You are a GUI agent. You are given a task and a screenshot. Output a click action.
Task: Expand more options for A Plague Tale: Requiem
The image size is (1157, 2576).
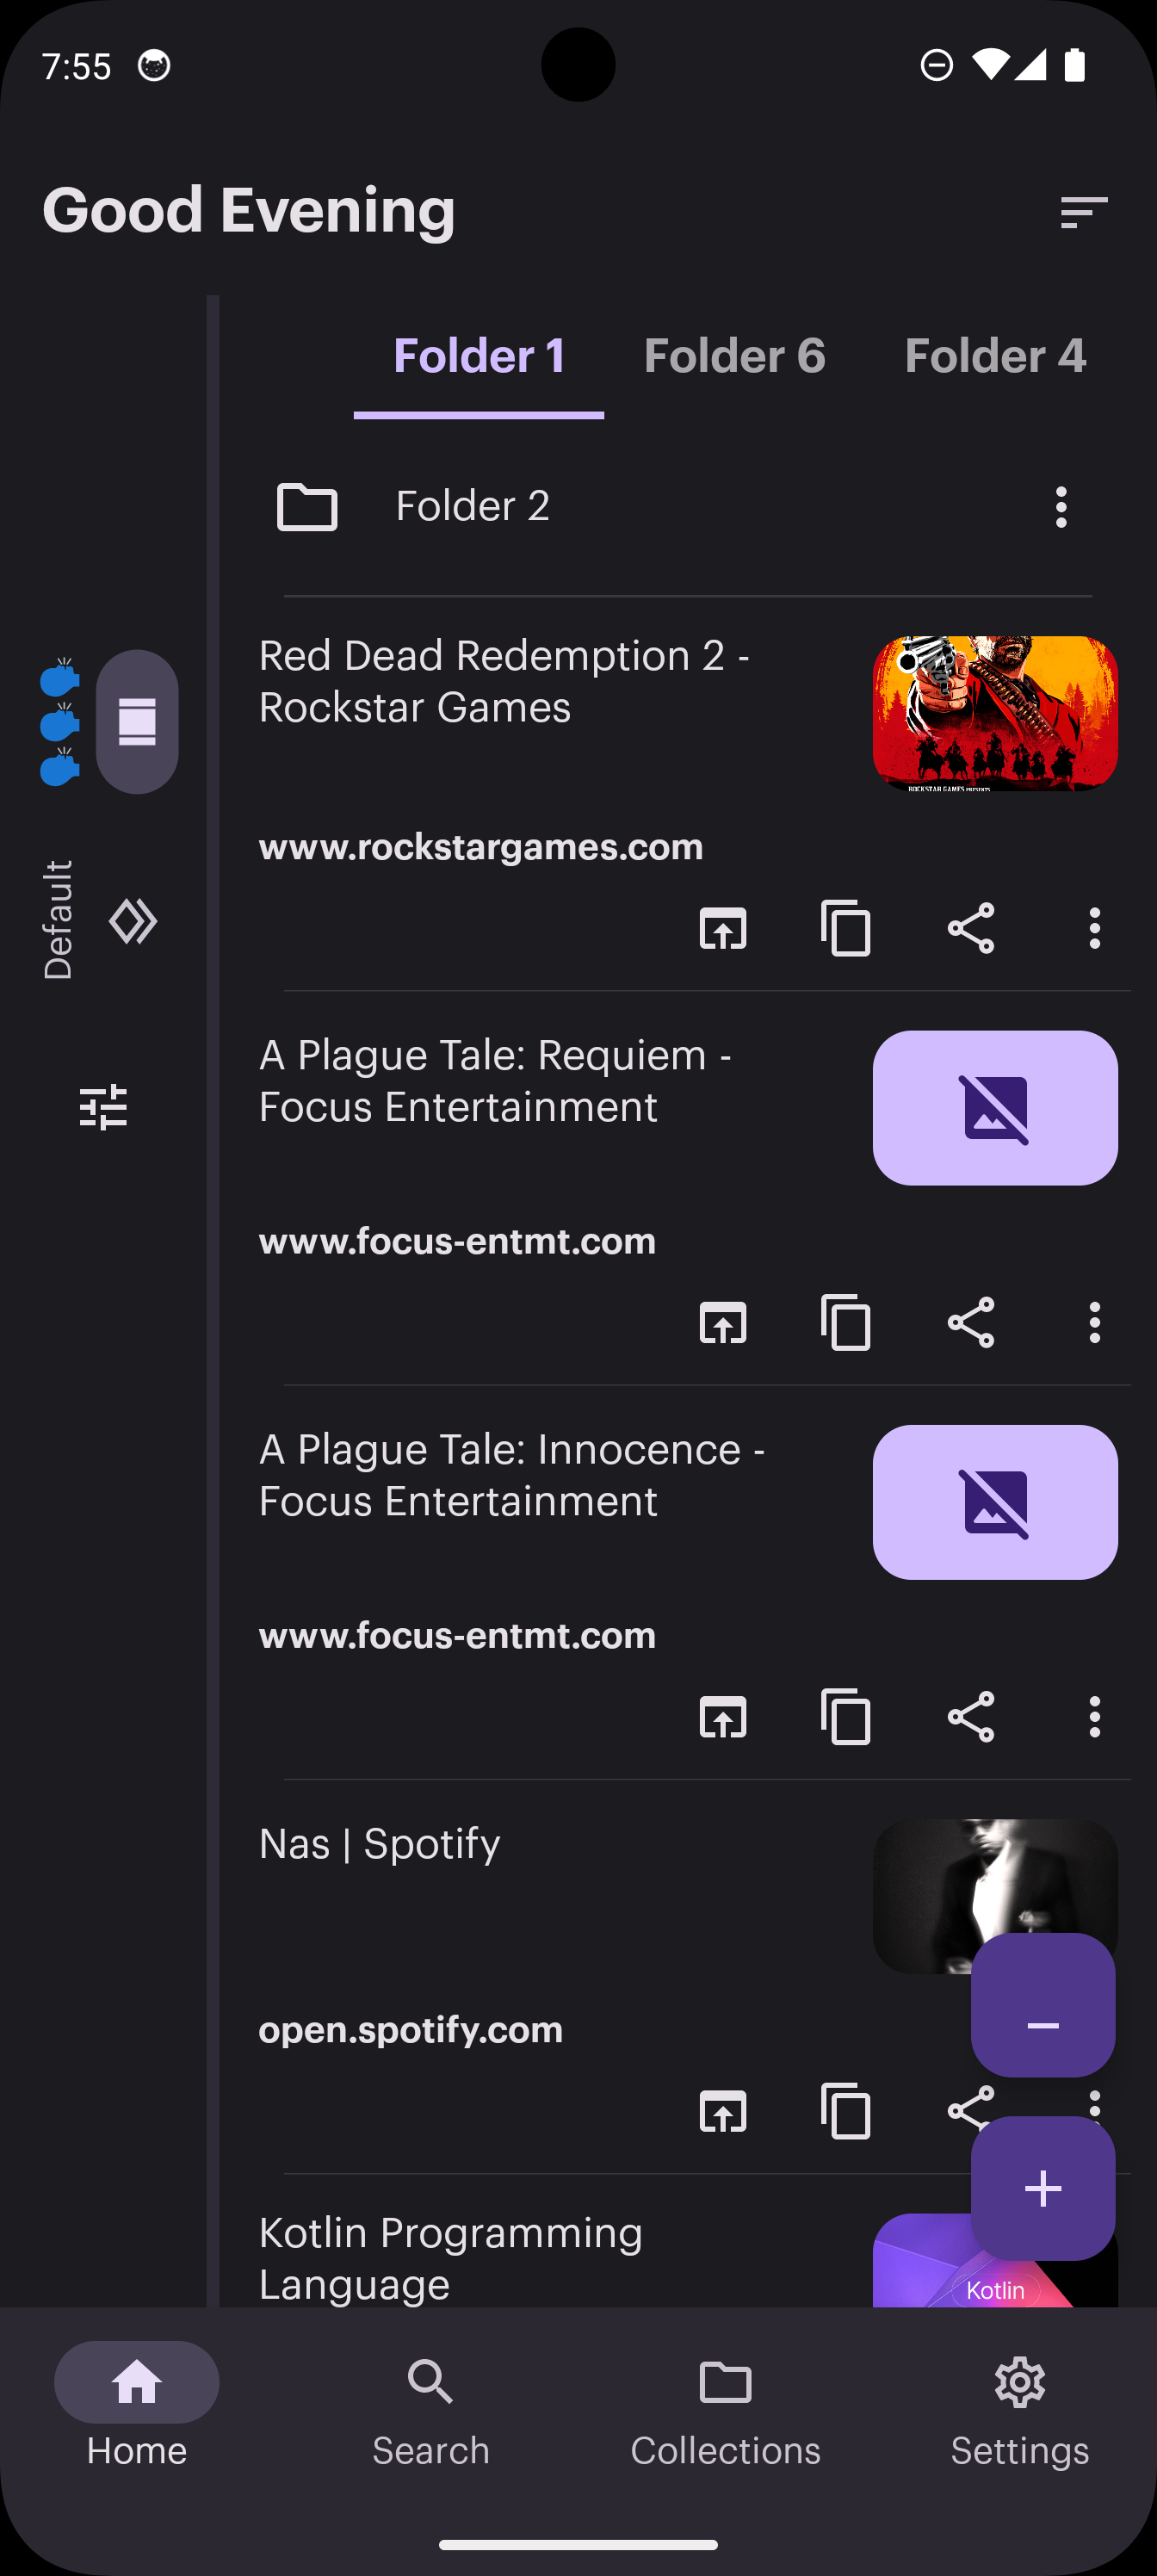(x=1094, y=1322)
